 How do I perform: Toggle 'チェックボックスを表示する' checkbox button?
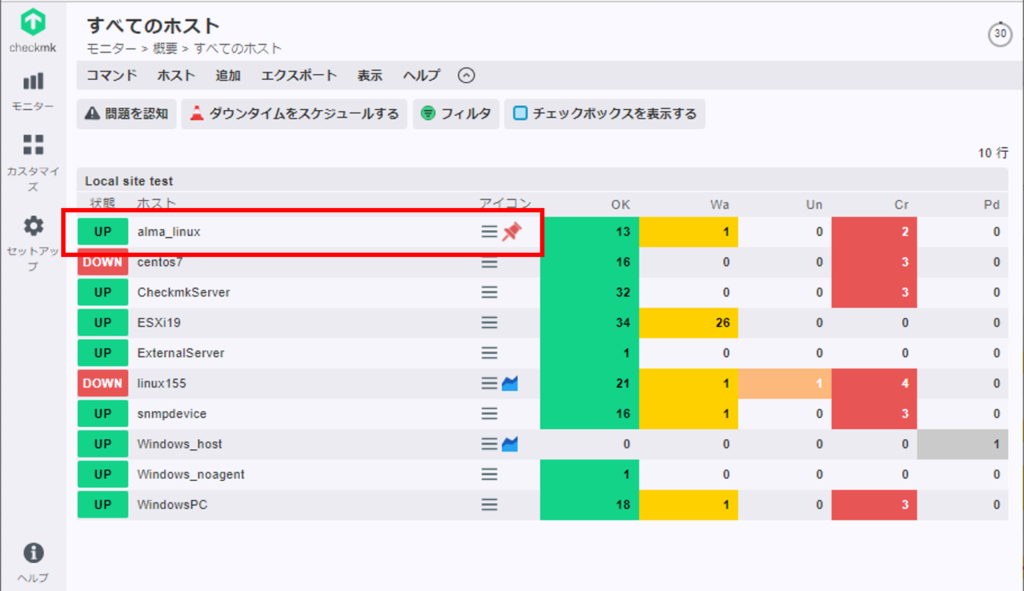605,114
